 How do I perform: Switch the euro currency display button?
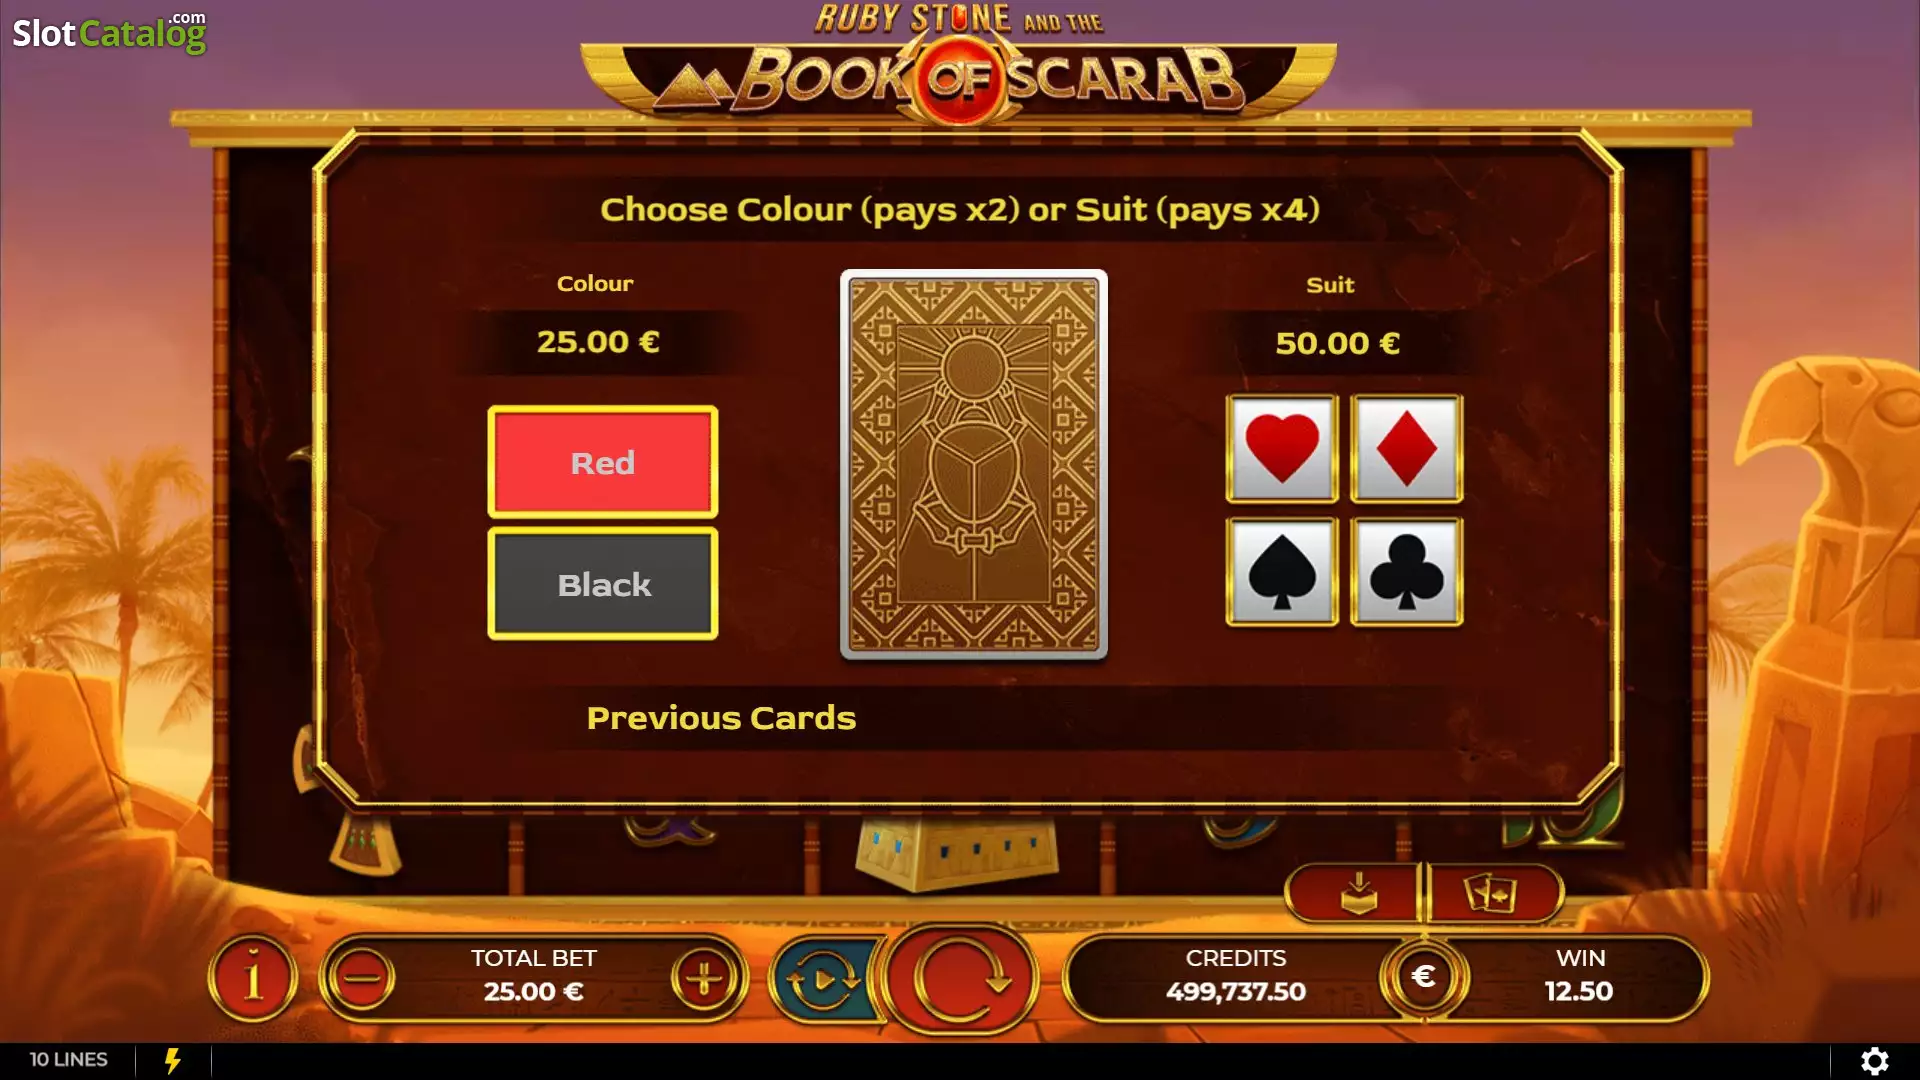[x=1424, y=977]
